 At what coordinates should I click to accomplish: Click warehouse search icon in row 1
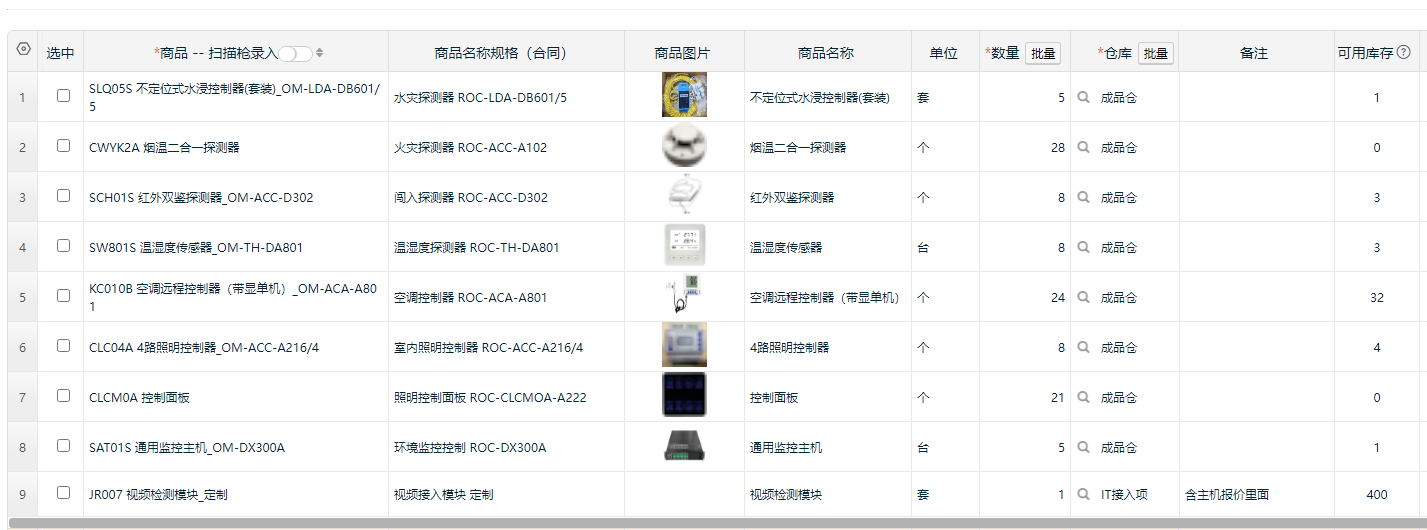point(1083,98)
